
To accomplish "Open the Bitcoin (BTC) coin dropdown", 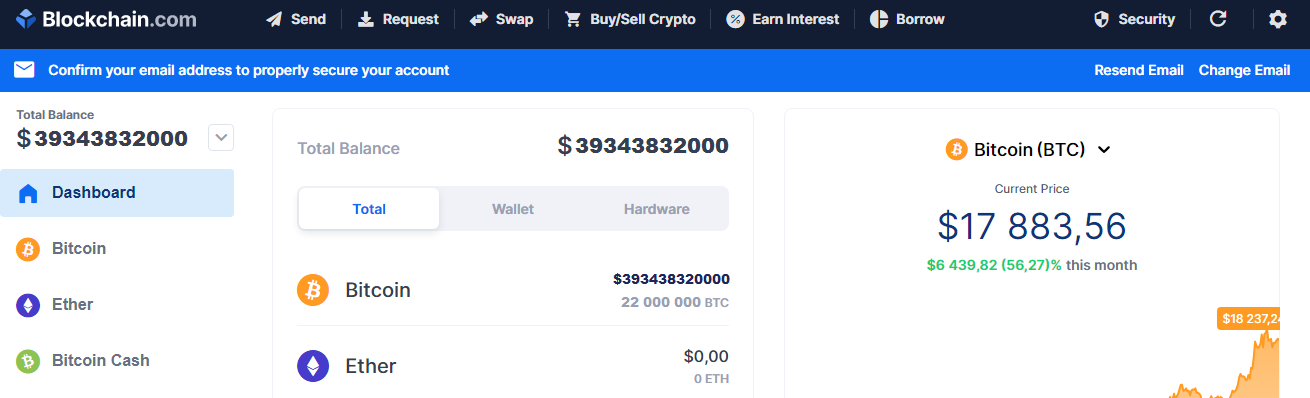I will 1029,150.
